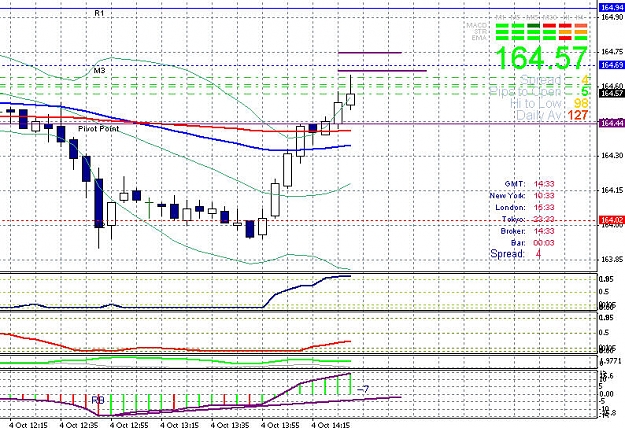Click the 4 Oct 13:55 time axis label
Image resolution: width=625 pixels, height=428 pixels.
click(281, 425)
